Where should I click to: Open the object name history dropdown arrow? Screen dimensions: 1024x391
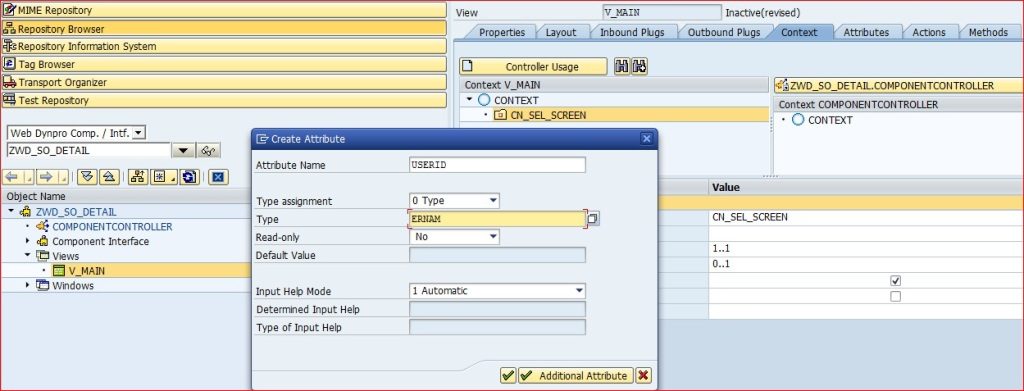183,151
